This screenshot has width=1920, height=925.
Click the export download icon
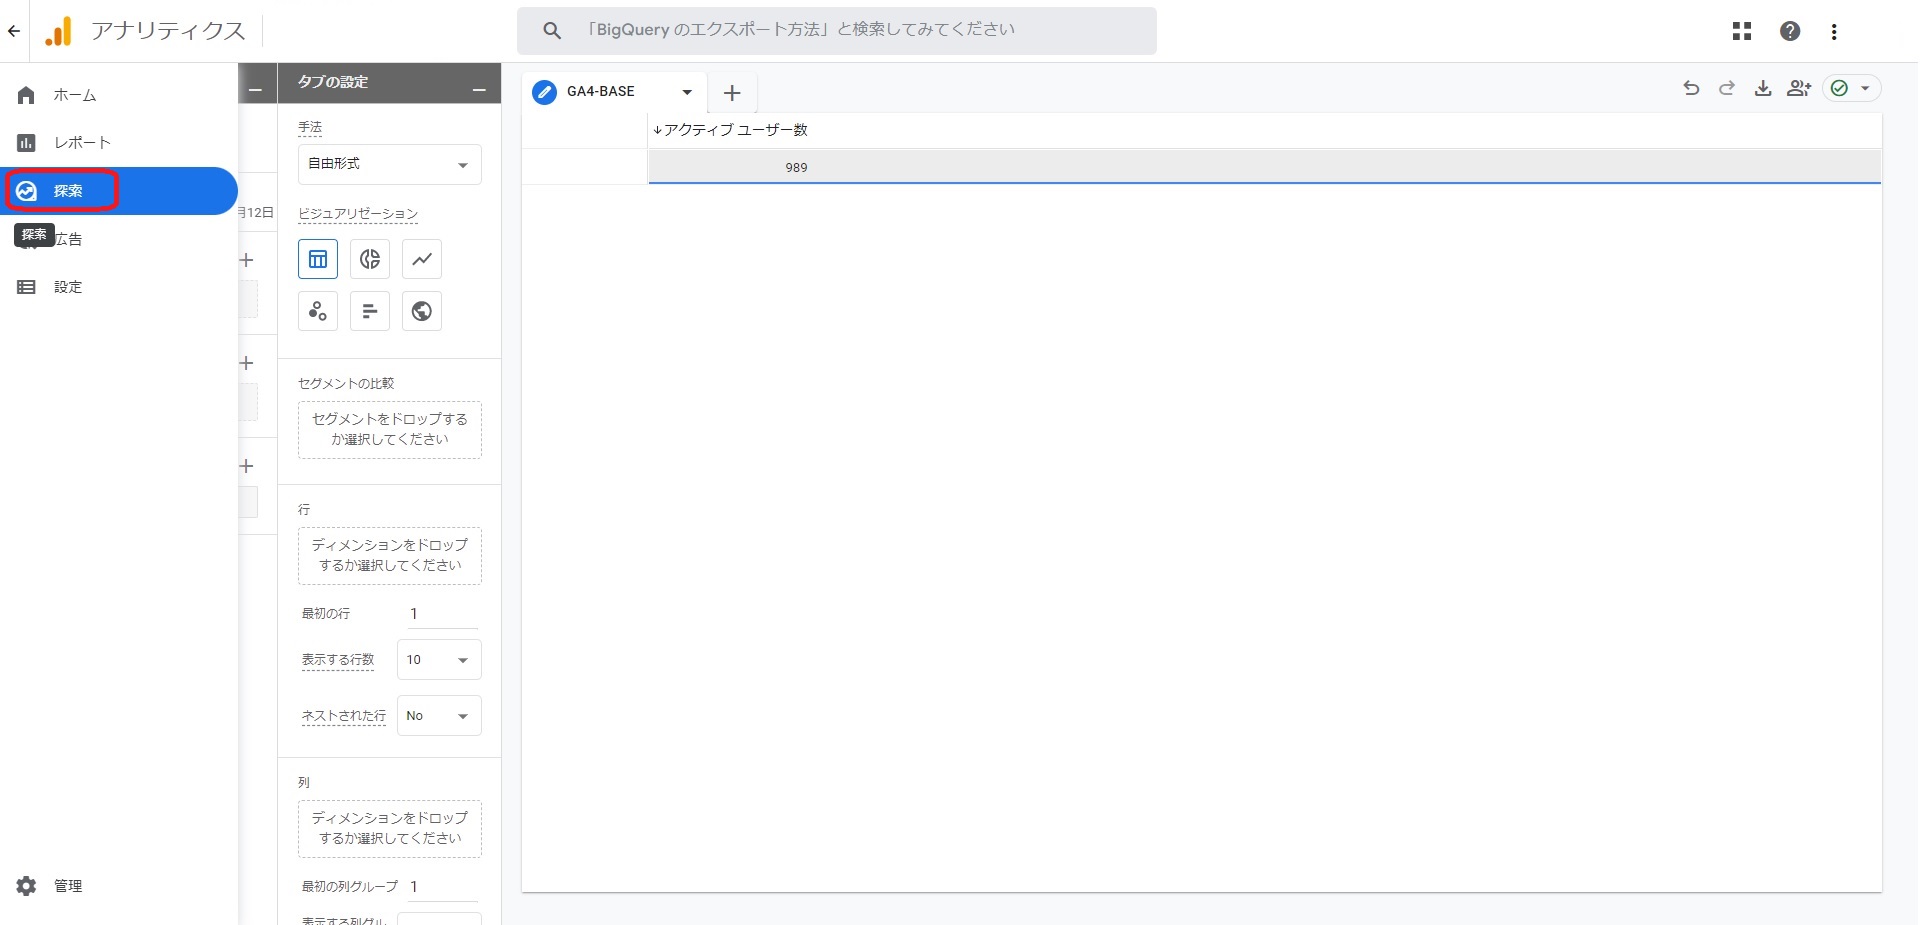(x=1763, y=88)
